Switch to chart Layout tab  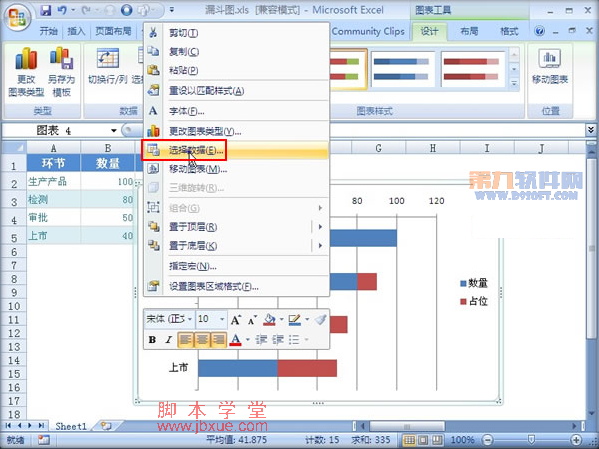[469, 31]
